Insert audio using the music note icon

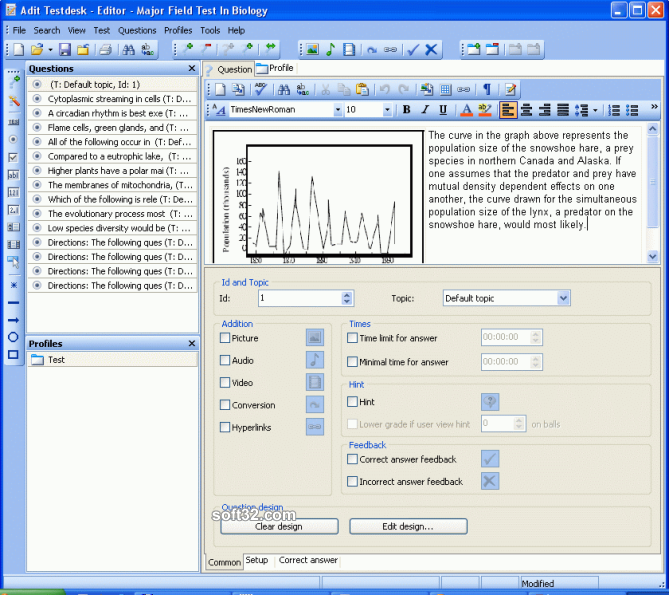(330, 49)
